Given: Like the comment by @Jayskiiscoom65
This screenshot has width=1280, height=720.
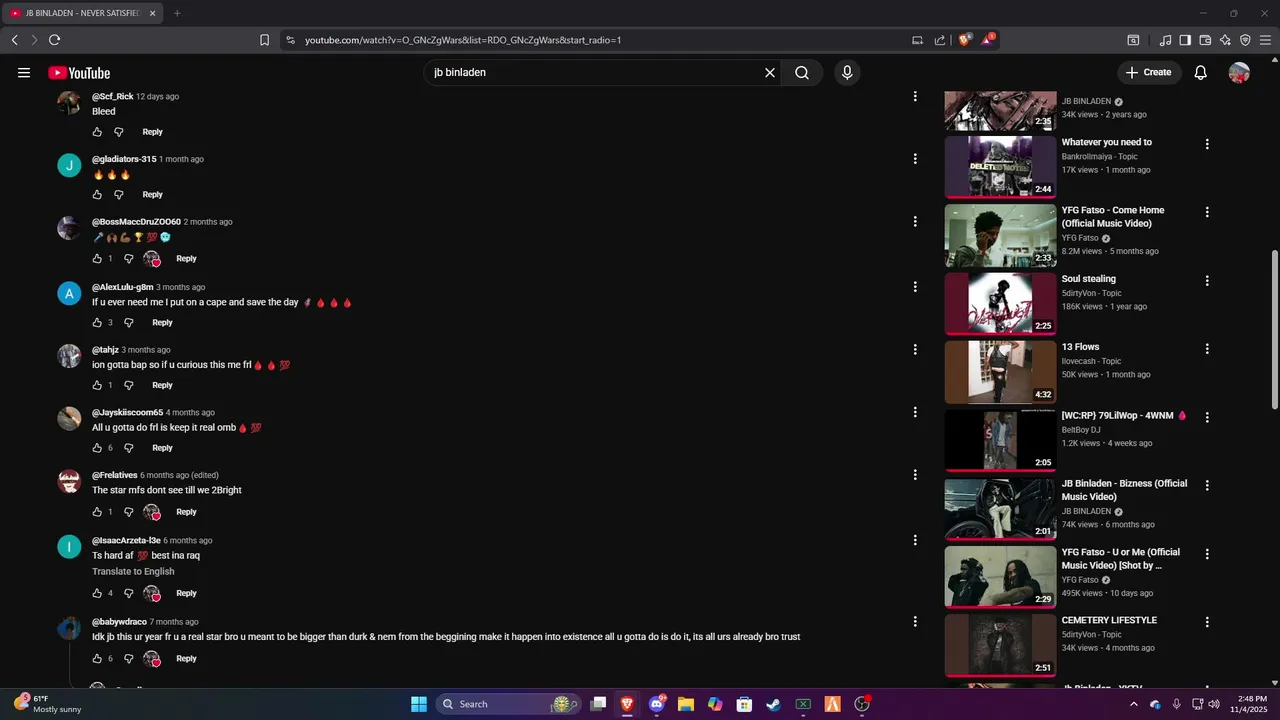Looking at the screenshot, I should tap(97, 448).
